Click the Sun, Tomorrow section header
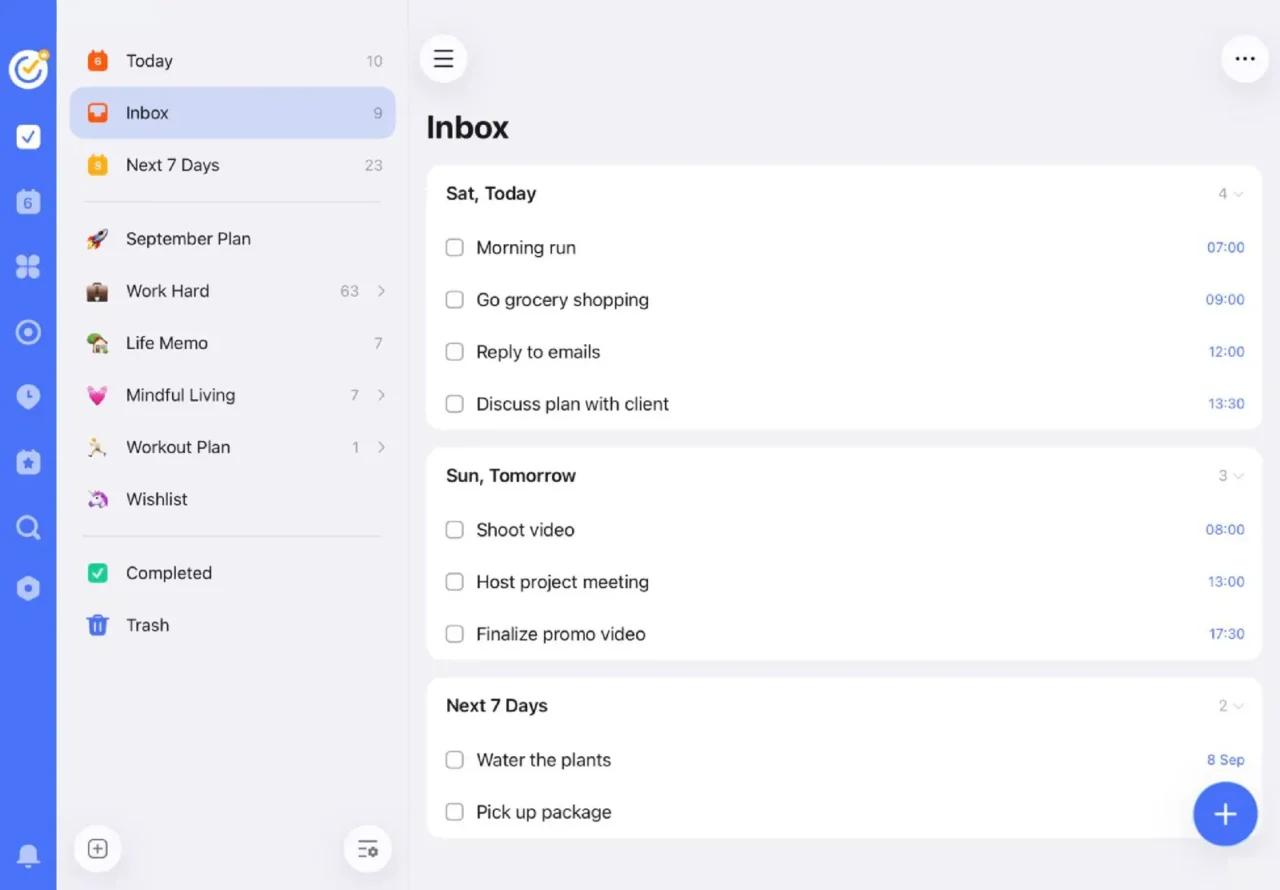 pos(511,475)
